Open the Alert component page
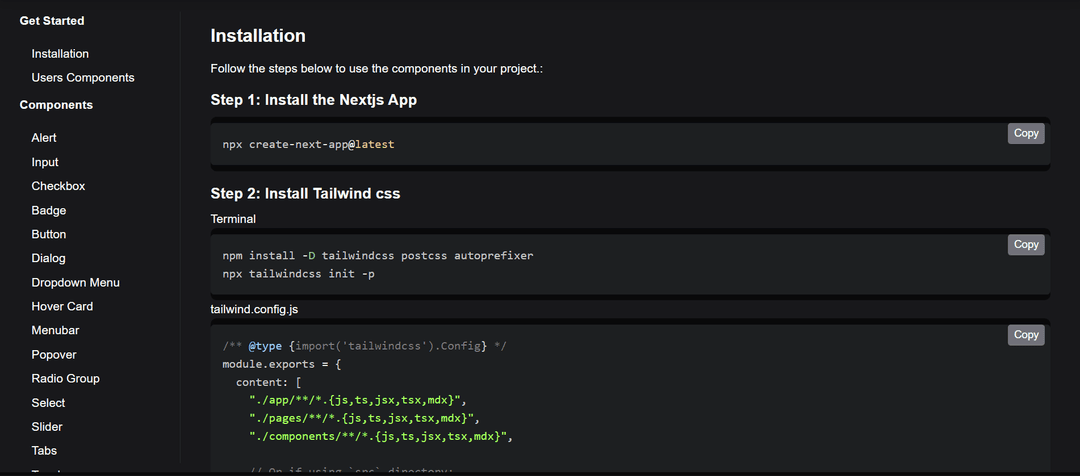The image size is (1080, 476). [44, 138]
